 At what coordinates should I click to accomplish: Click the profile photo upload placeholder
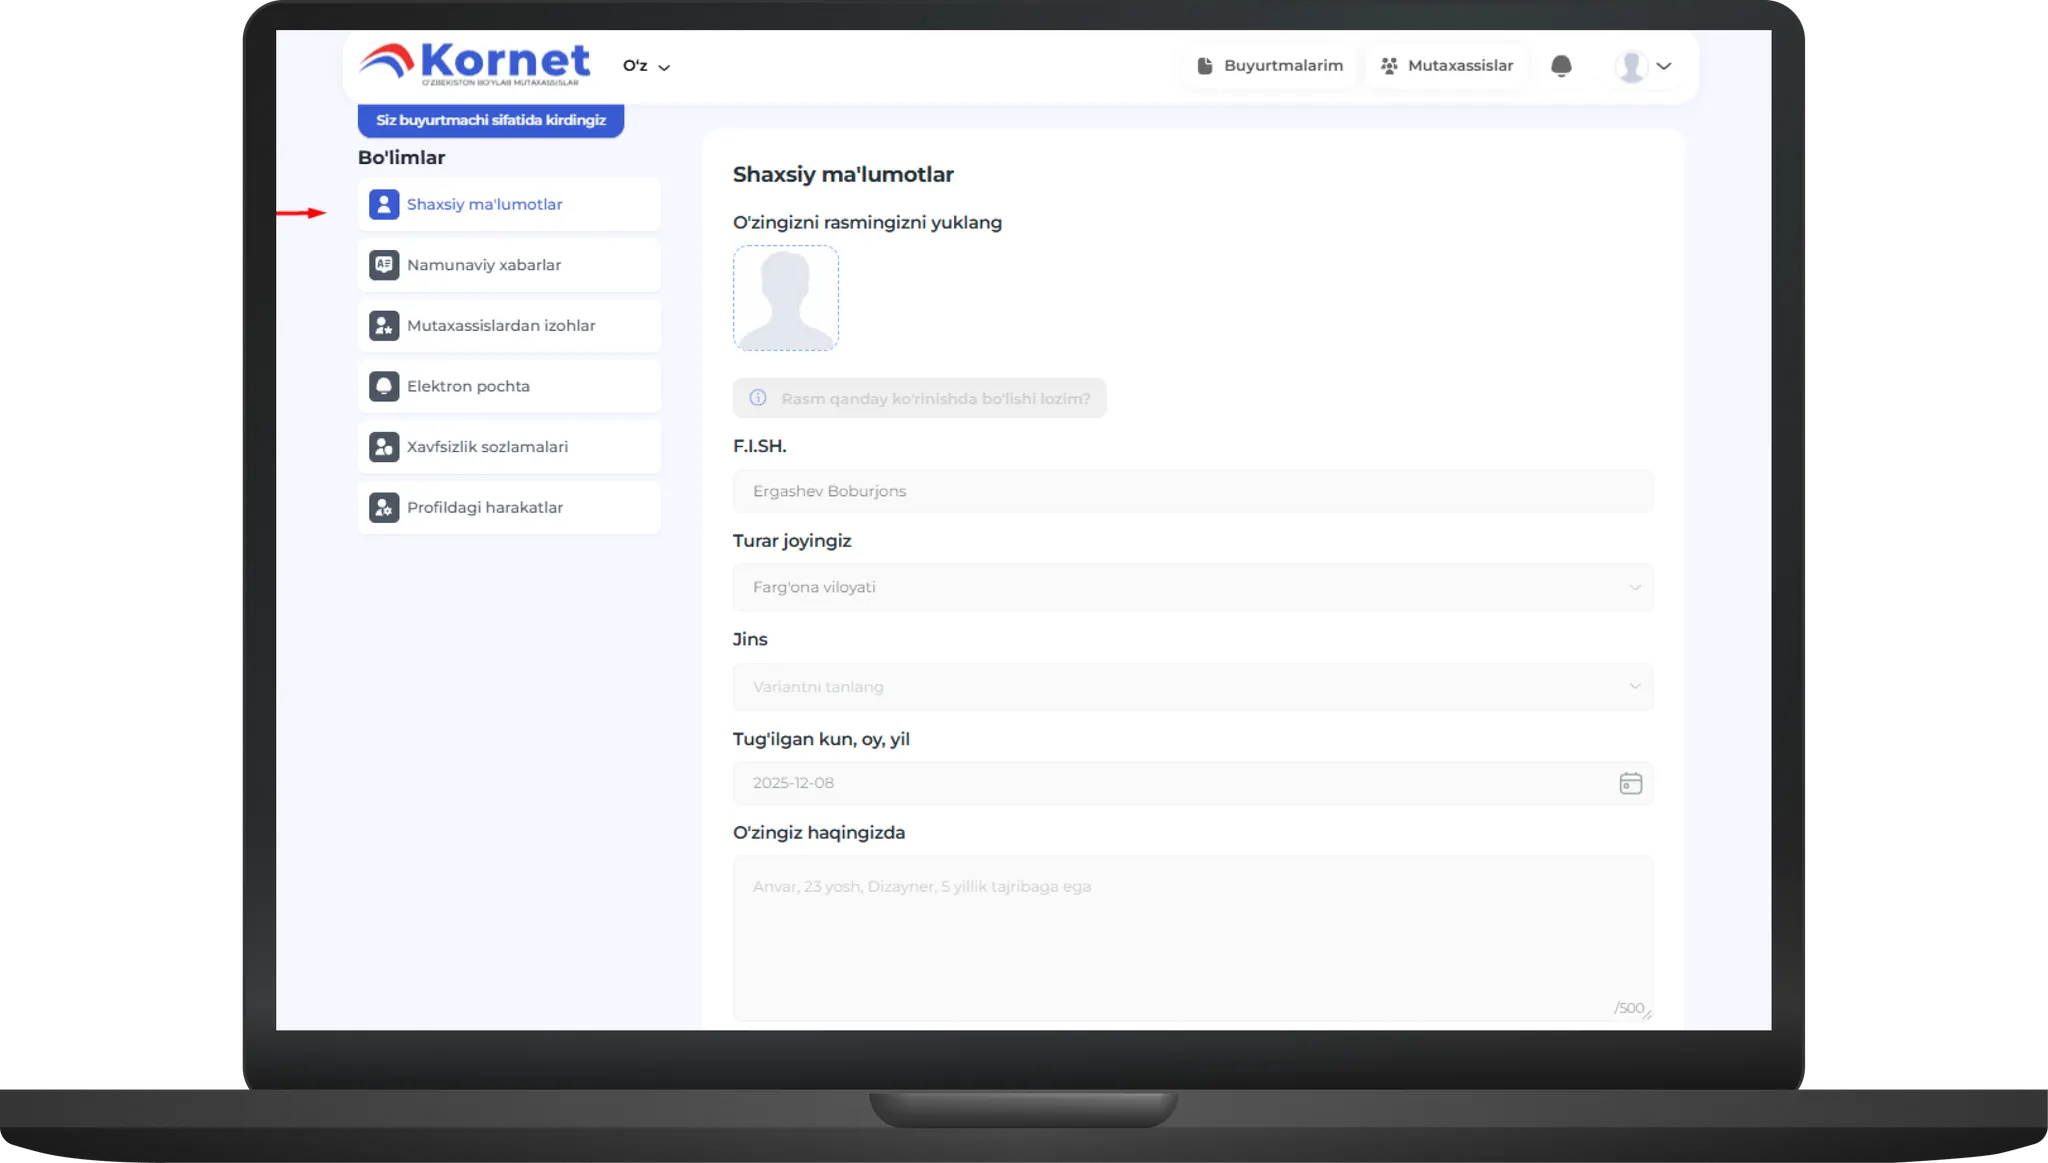[x=786, y=298]
